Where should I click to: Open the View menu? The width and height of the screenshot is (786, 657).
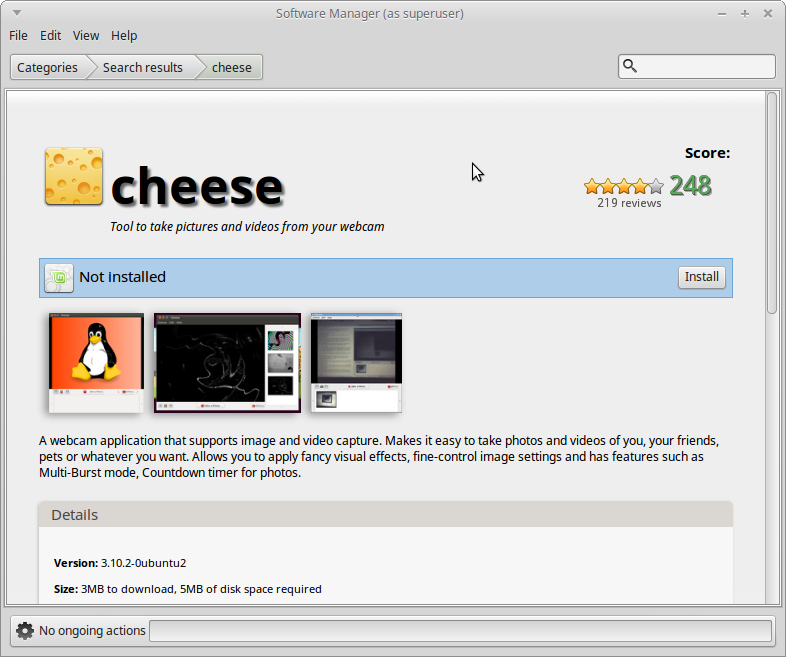pos(86,36)
